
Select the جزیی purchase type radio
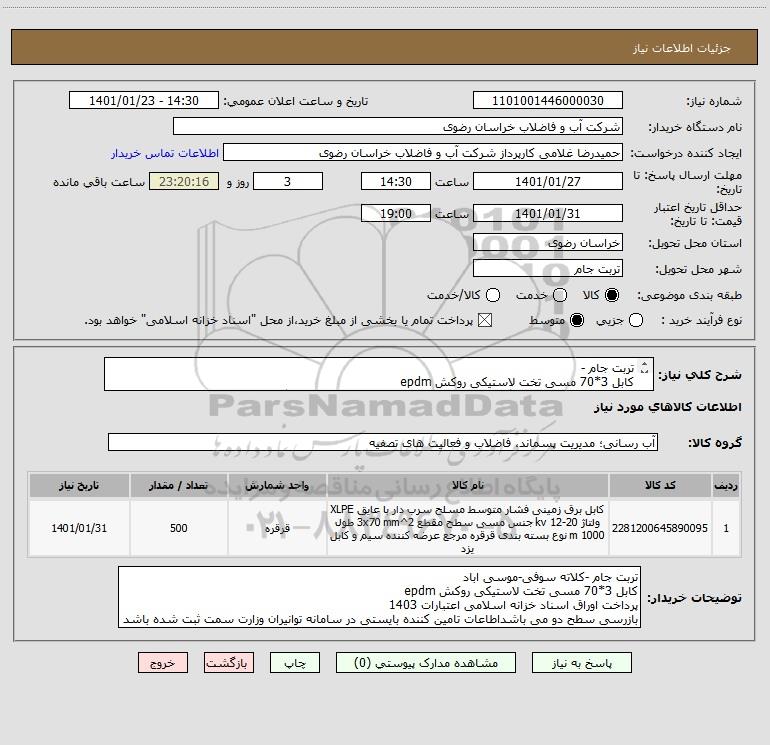pyautogui.click(x=636, y=320)
